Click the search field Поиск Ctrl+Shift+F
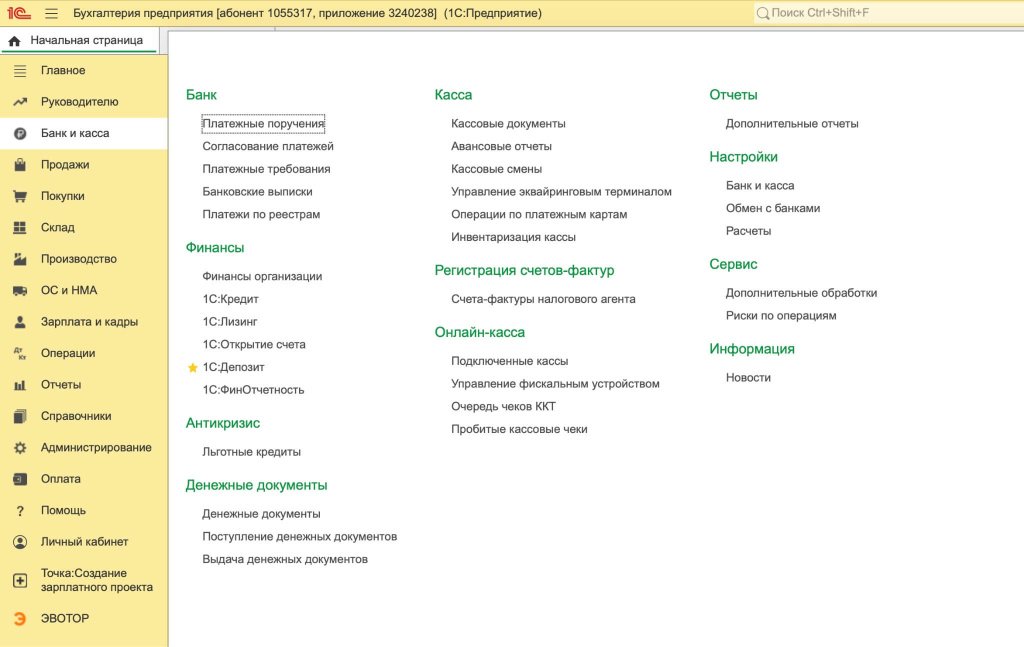 point(888,12)
